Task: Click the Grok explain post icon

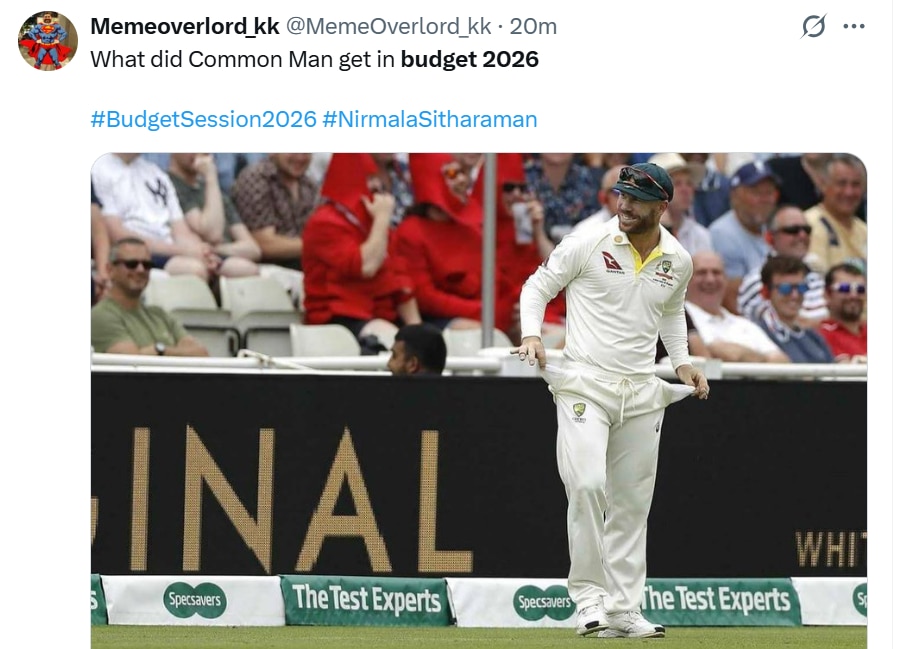Action: [814, 26]
